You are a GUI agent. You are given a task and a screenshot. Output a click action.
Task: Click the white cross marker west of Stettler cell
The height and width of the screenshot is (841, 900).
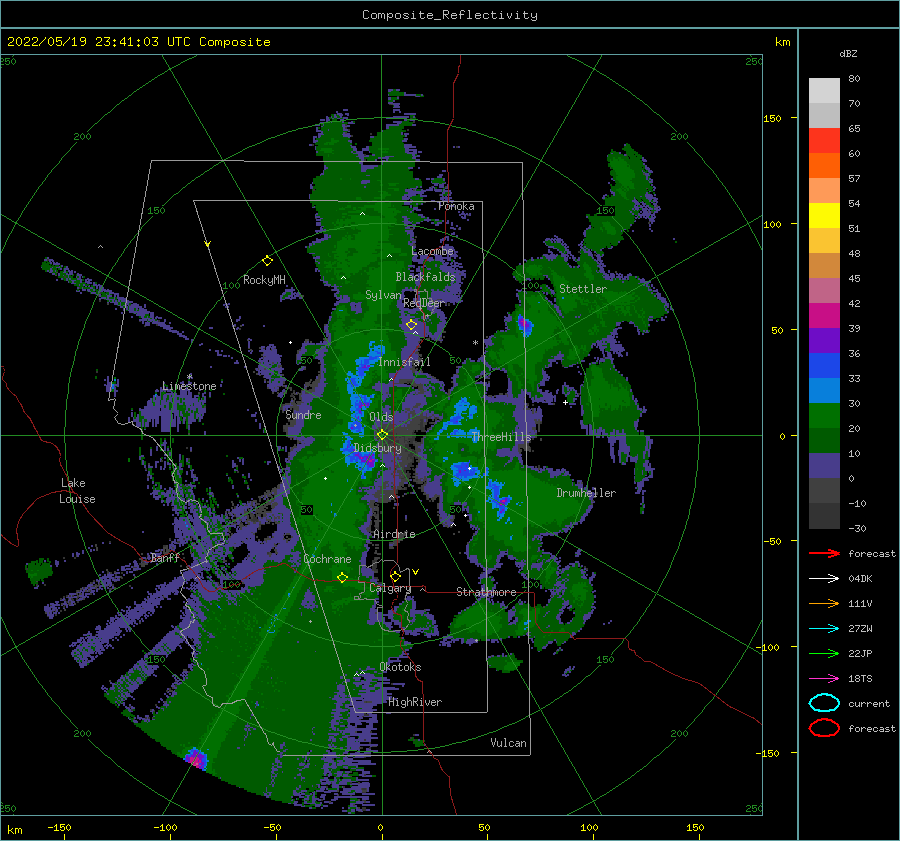[x=565, y=402]
